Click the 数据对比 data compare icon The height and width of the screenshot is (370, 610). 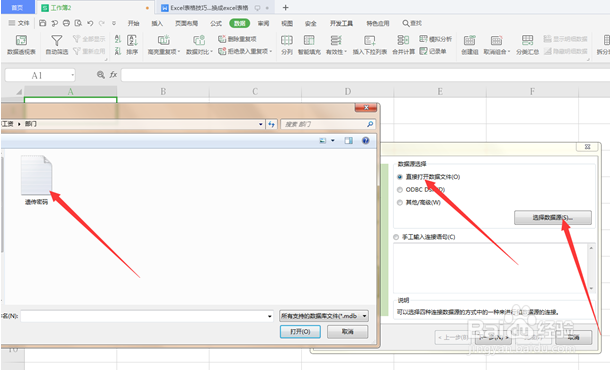(x=199, y=40)
